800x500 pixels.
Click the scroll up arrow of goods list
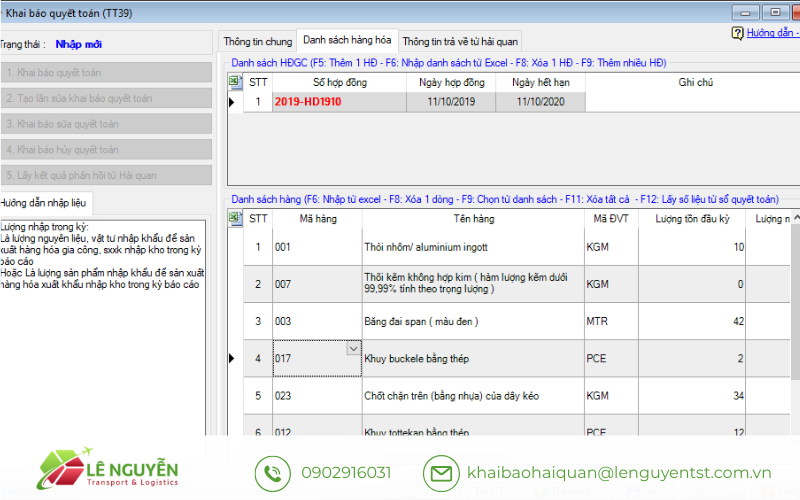point(795,217)
